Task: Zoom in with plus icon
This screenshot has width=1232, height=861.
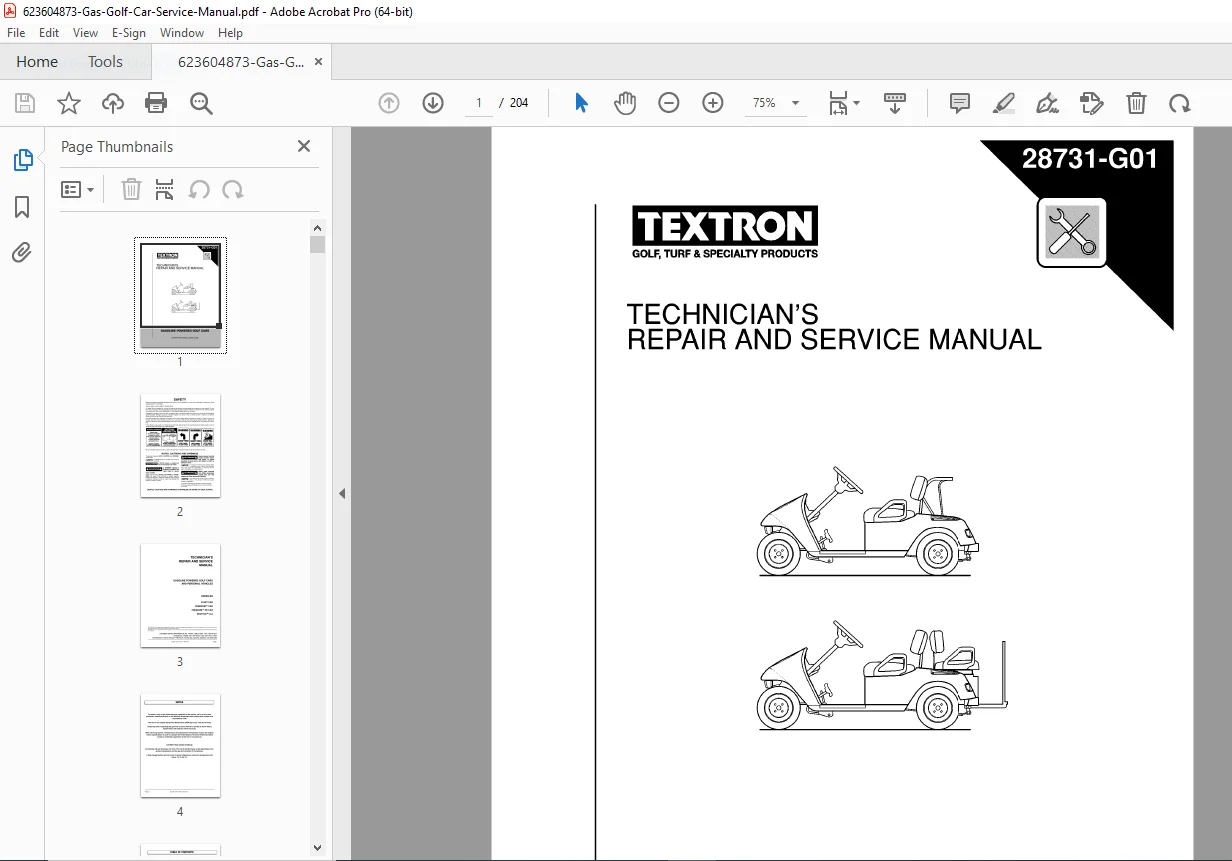Action: point(713,103)
